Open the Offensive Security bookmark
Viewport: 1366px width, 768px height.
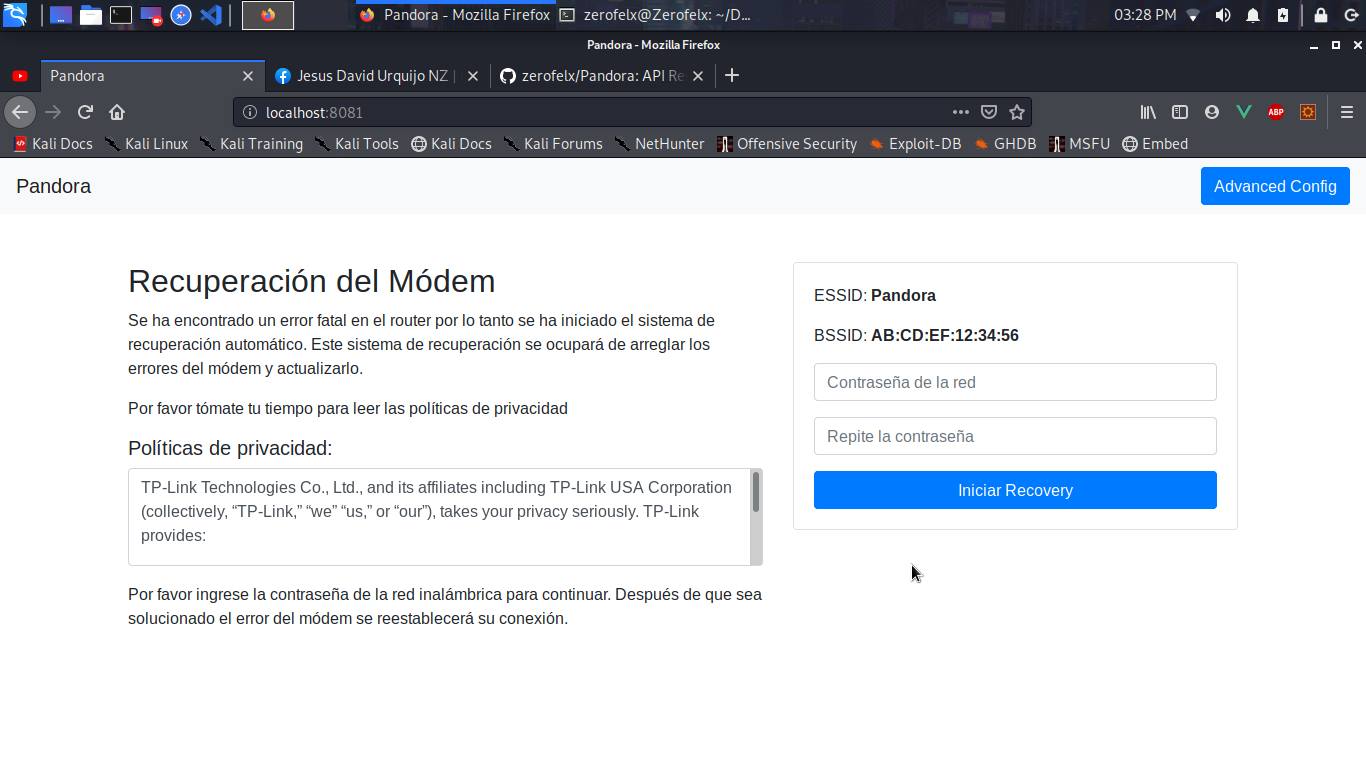[x=787, y=144]
